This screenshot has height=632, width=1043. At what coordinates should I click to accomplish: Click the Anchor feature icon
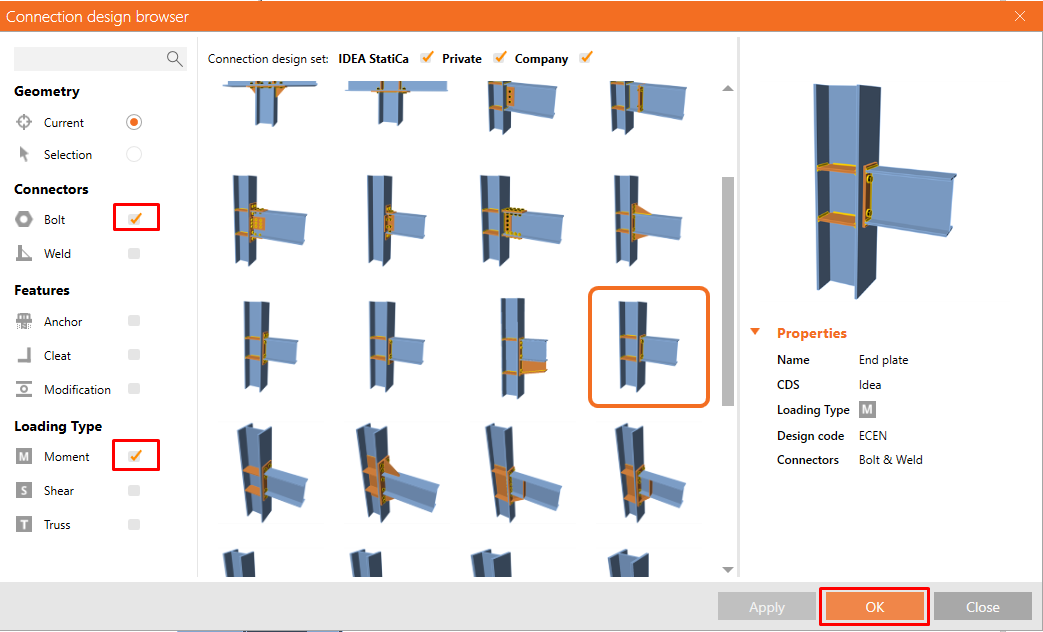click(x=22, y=321)
